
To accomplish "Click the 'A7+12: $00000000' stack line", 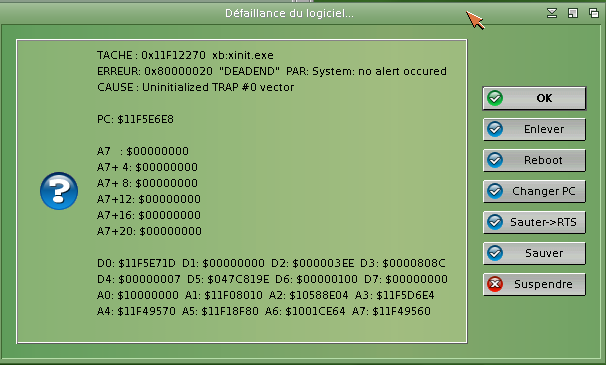I will pyautogui.click(x=149, y=200).
